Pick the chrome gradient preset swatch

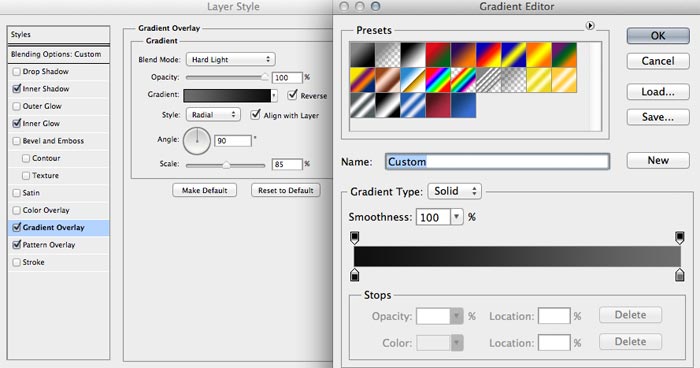412,80
